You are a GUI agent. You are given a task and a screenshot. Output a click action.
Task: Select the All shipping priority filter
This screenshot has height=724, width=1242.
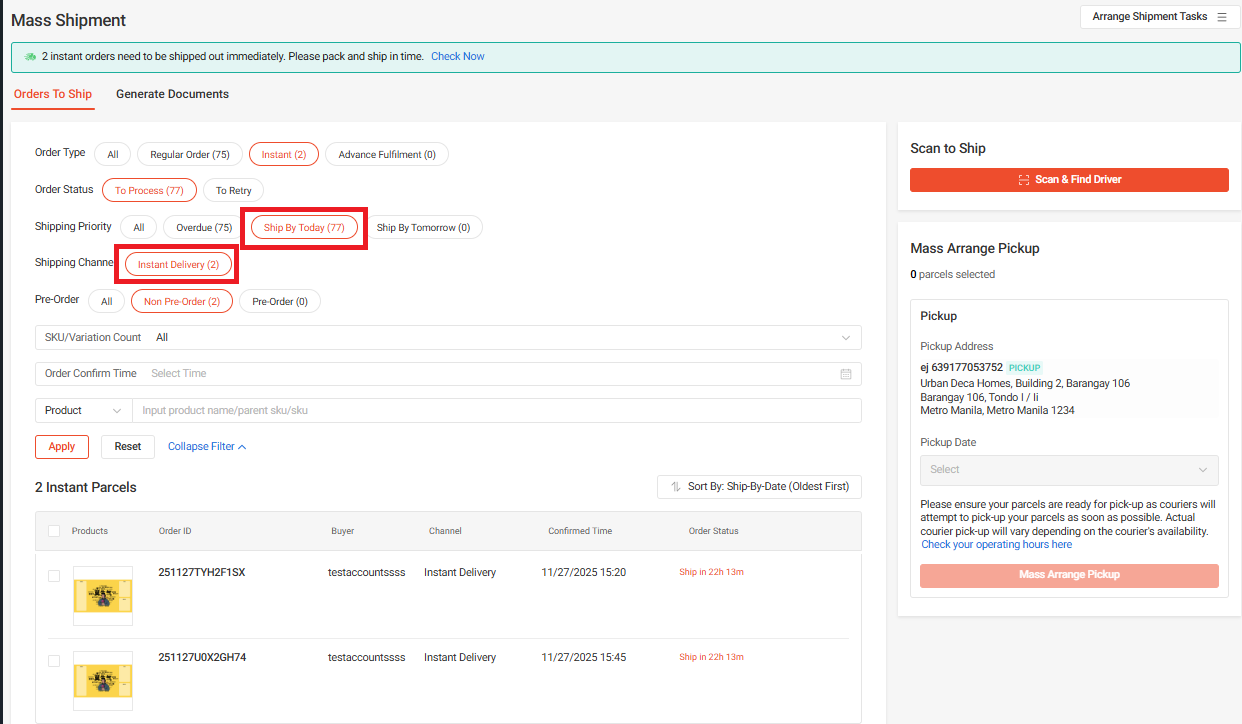click(x=139, y=227)
